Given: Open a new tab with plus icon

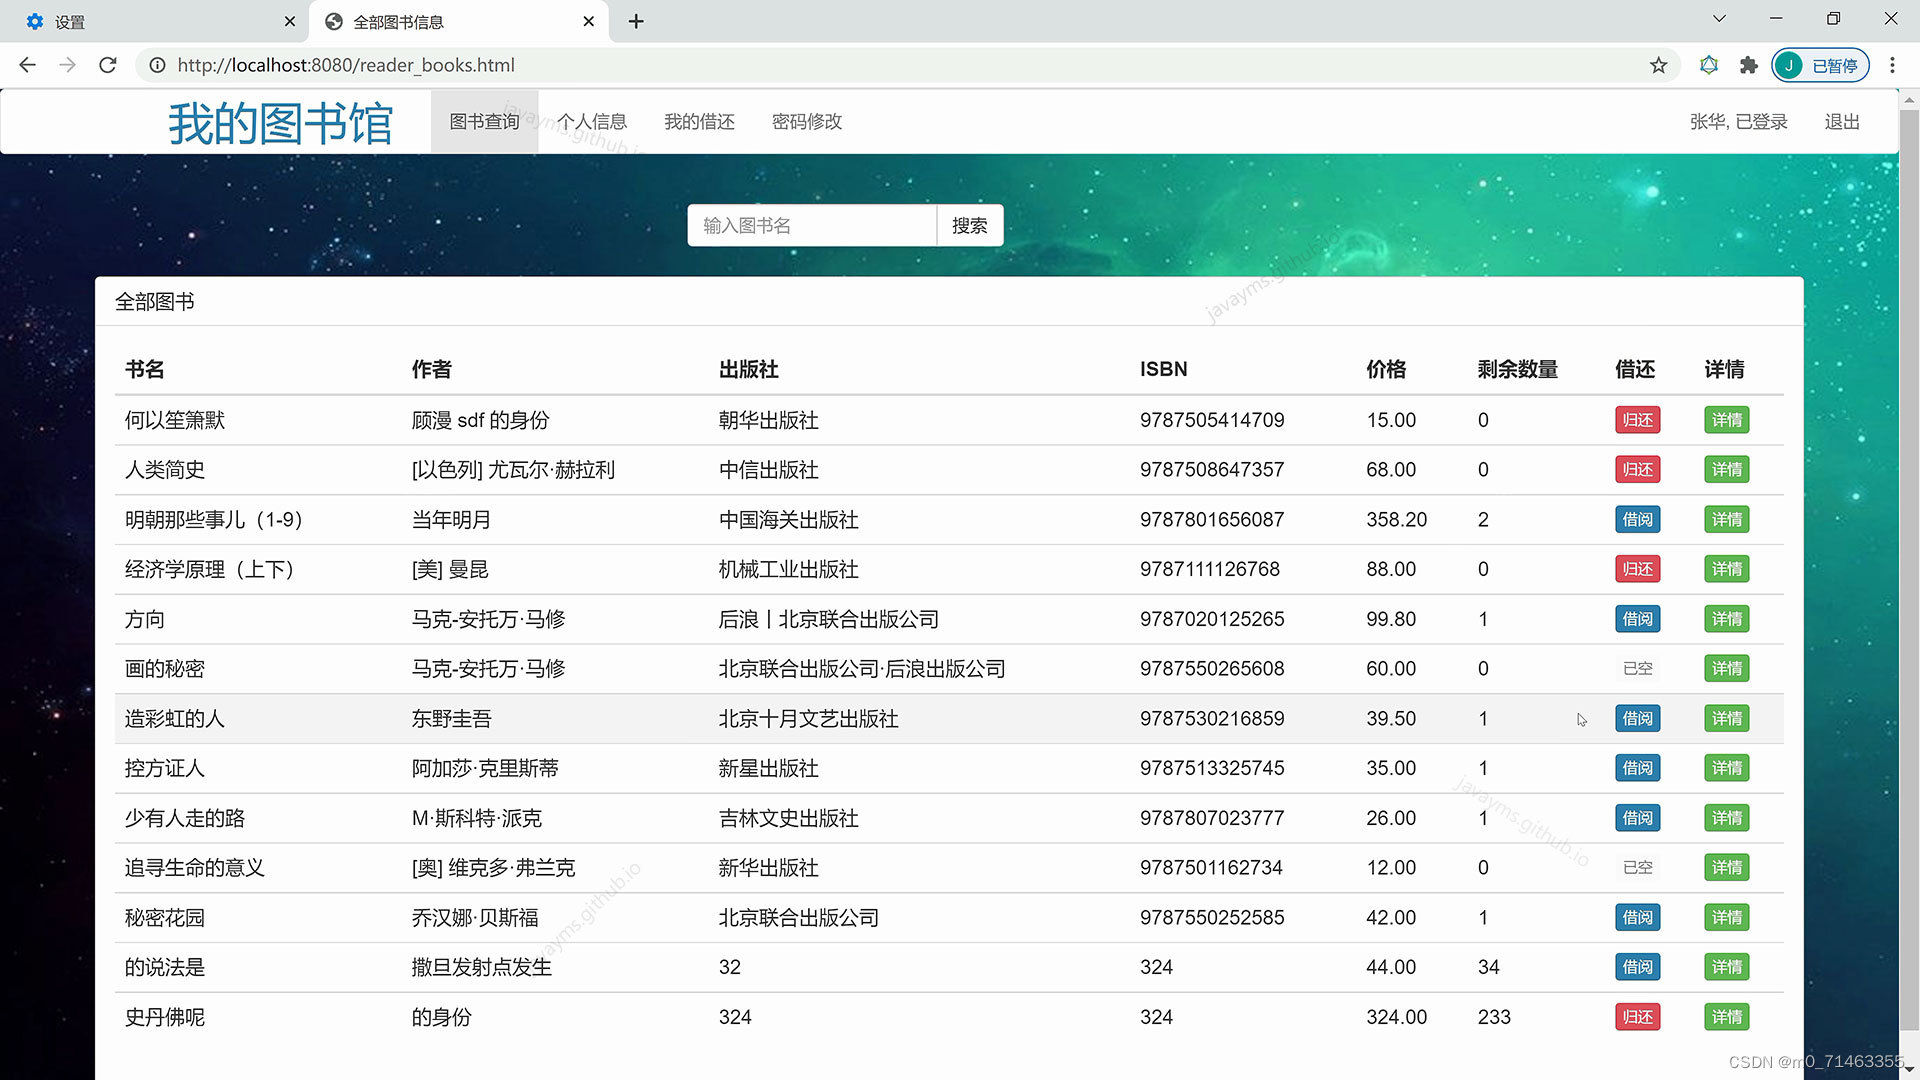Looking at the screenshot, I should [x=636, y=21].
